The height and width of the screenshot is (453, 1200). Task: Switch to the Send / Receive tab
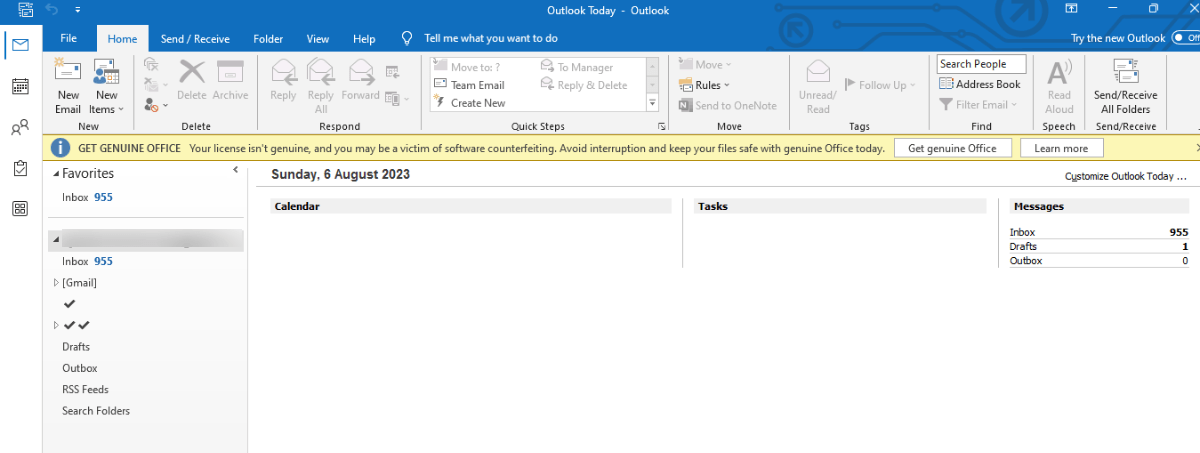point(195,39)
